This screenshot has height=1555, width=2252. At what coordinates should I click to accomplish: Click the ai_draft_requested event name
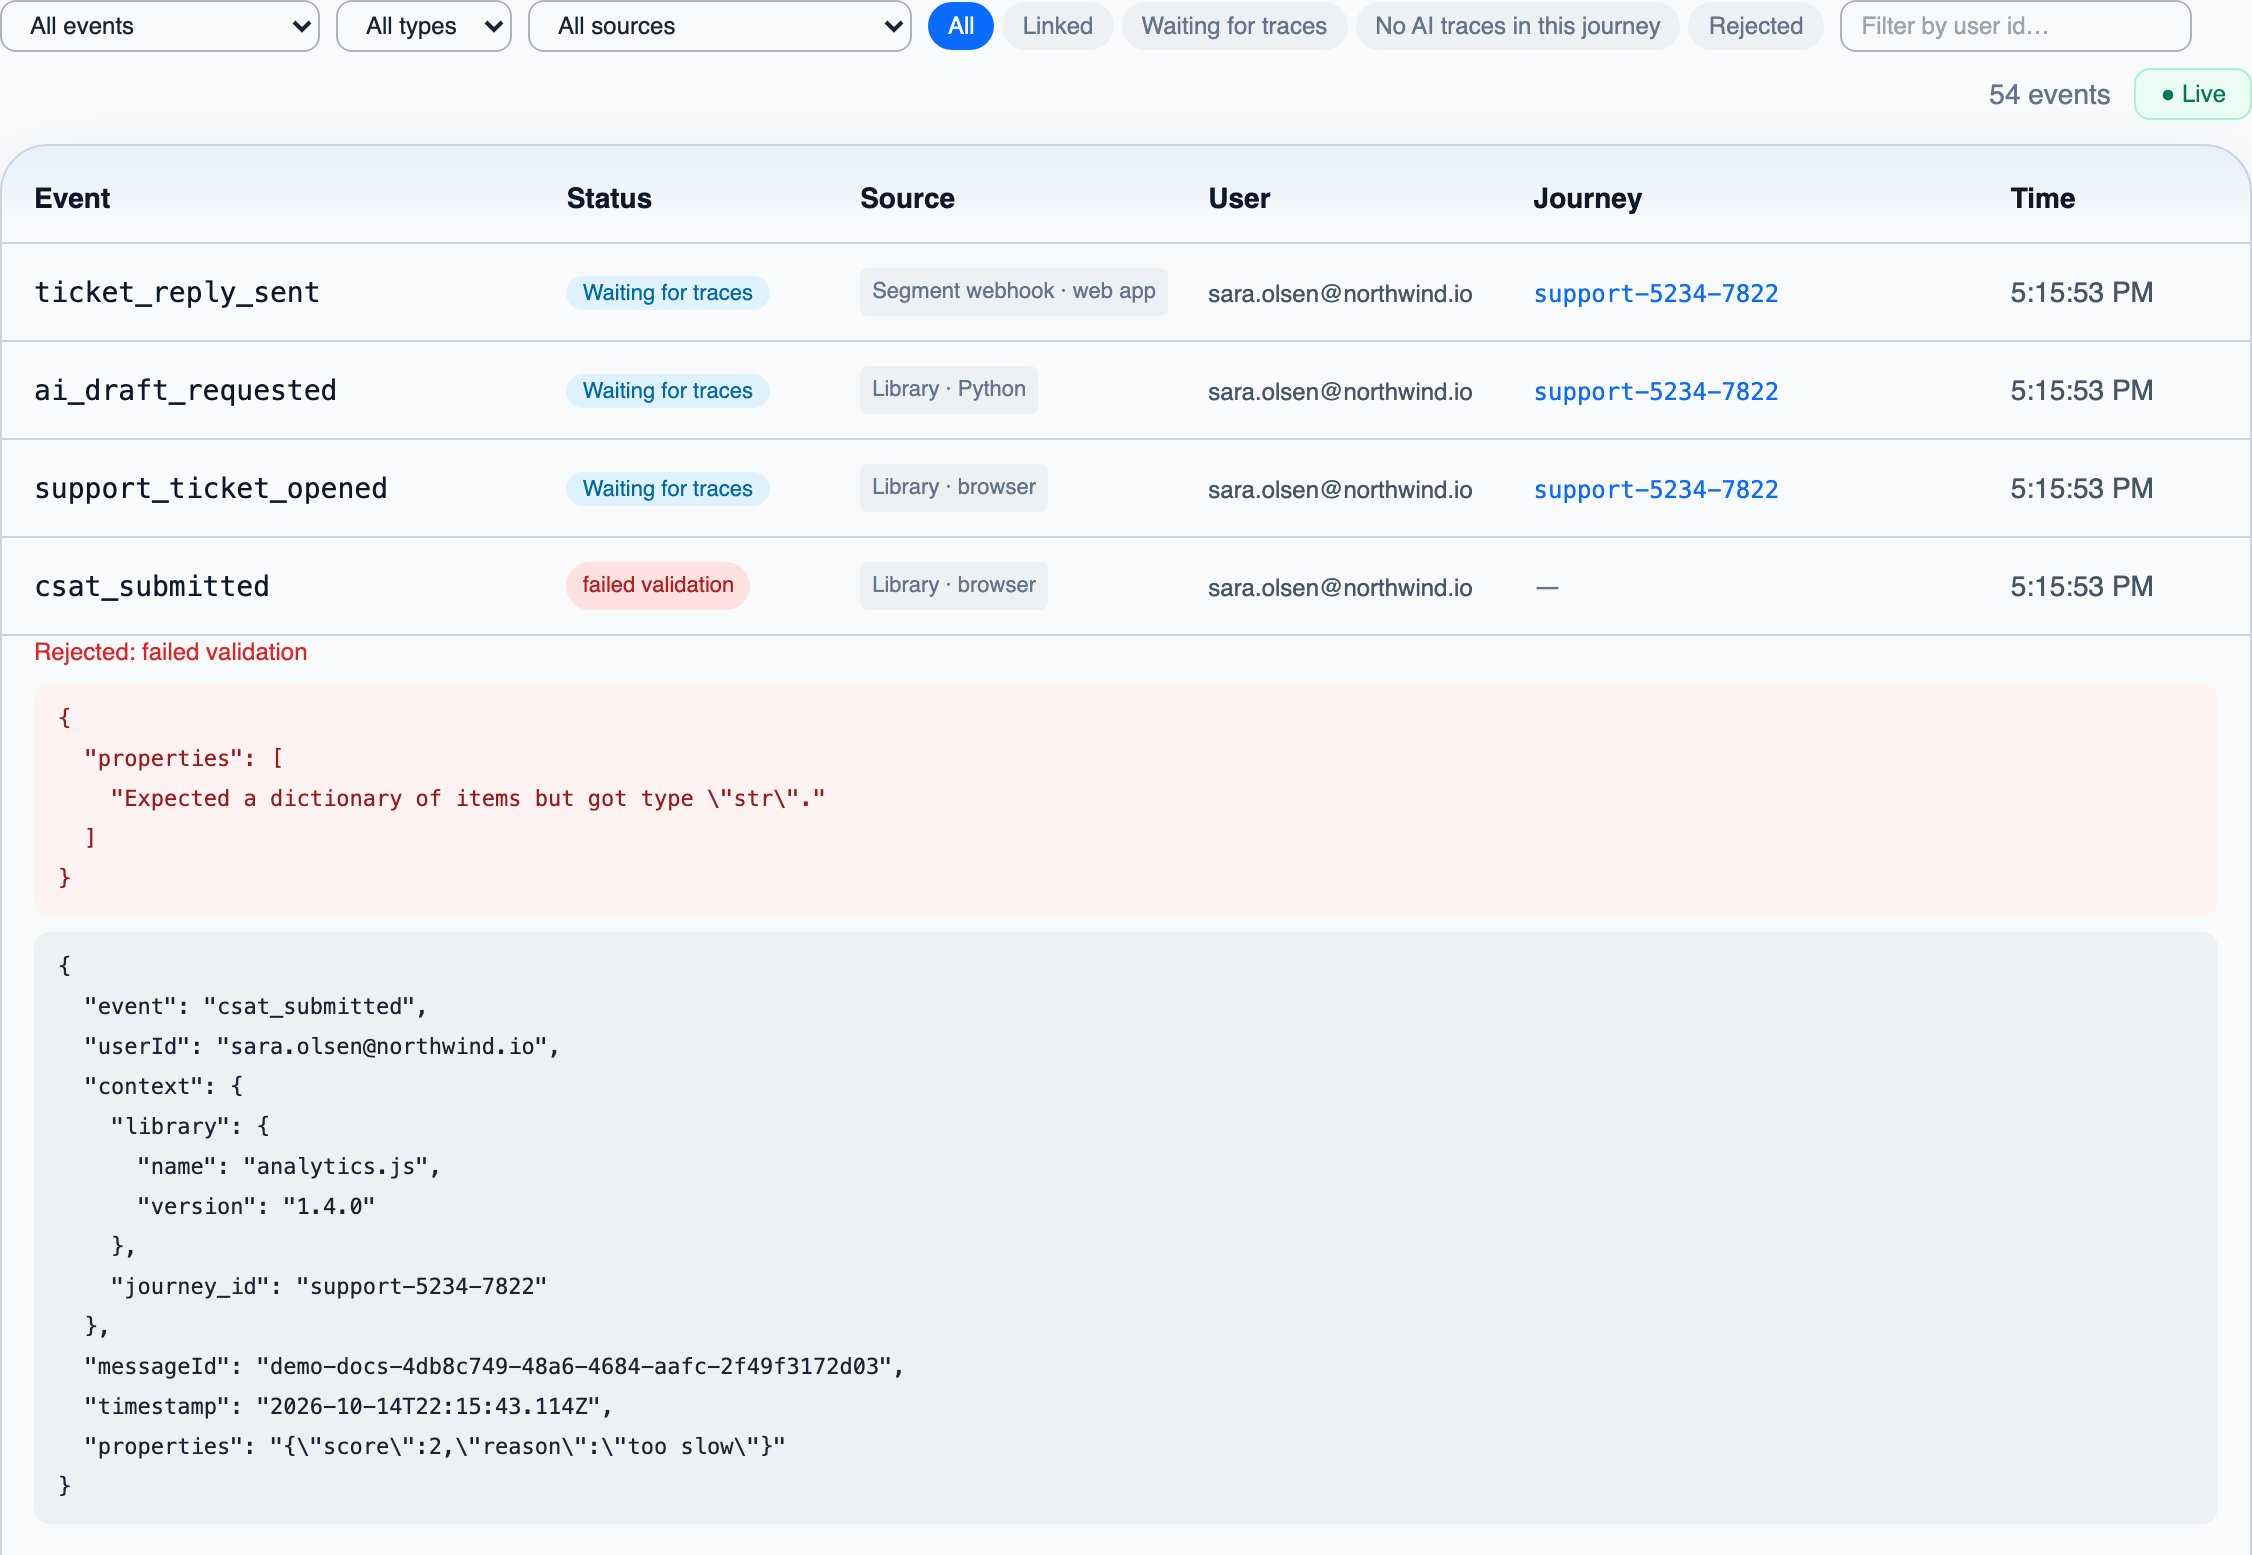point(185,390)
